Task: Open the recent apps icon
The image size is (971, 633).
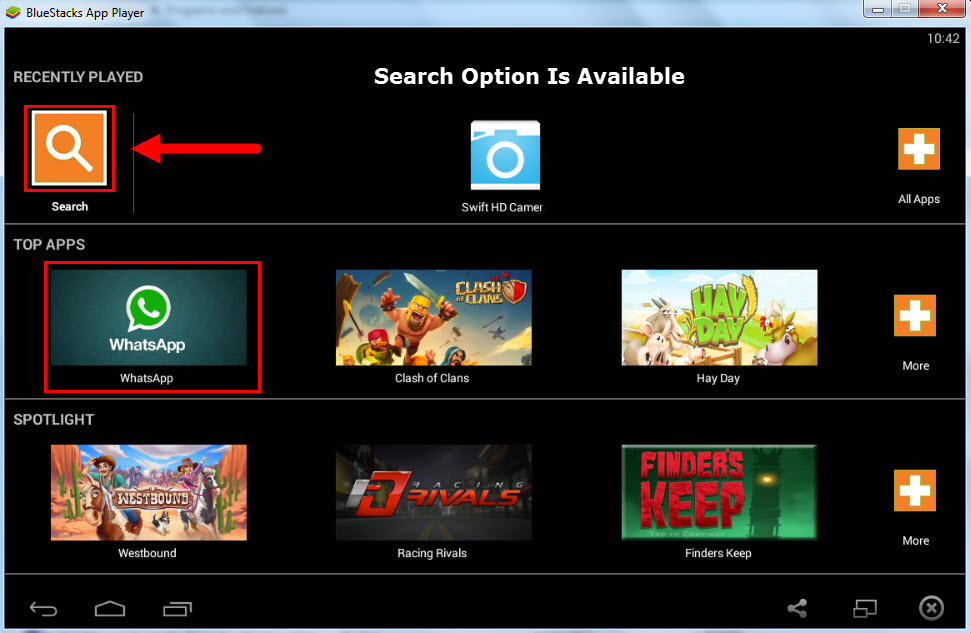Action: [178, 609]
